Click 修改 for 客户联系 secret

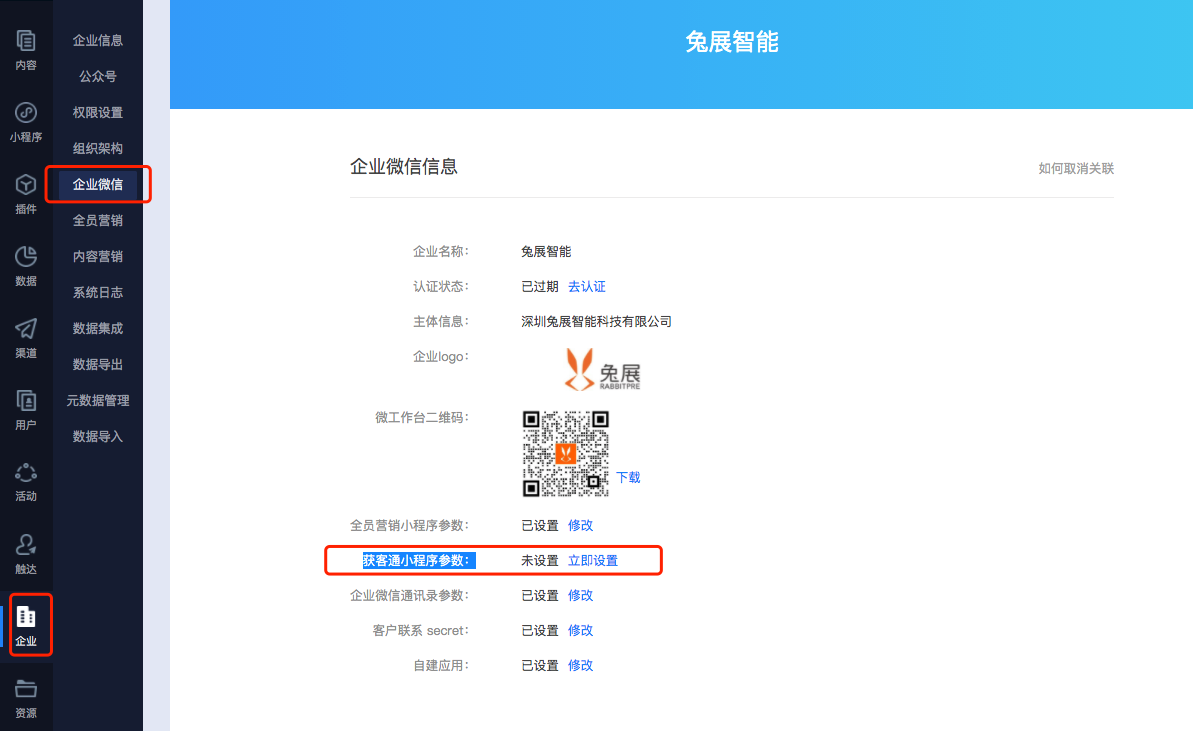coord(581,631)
